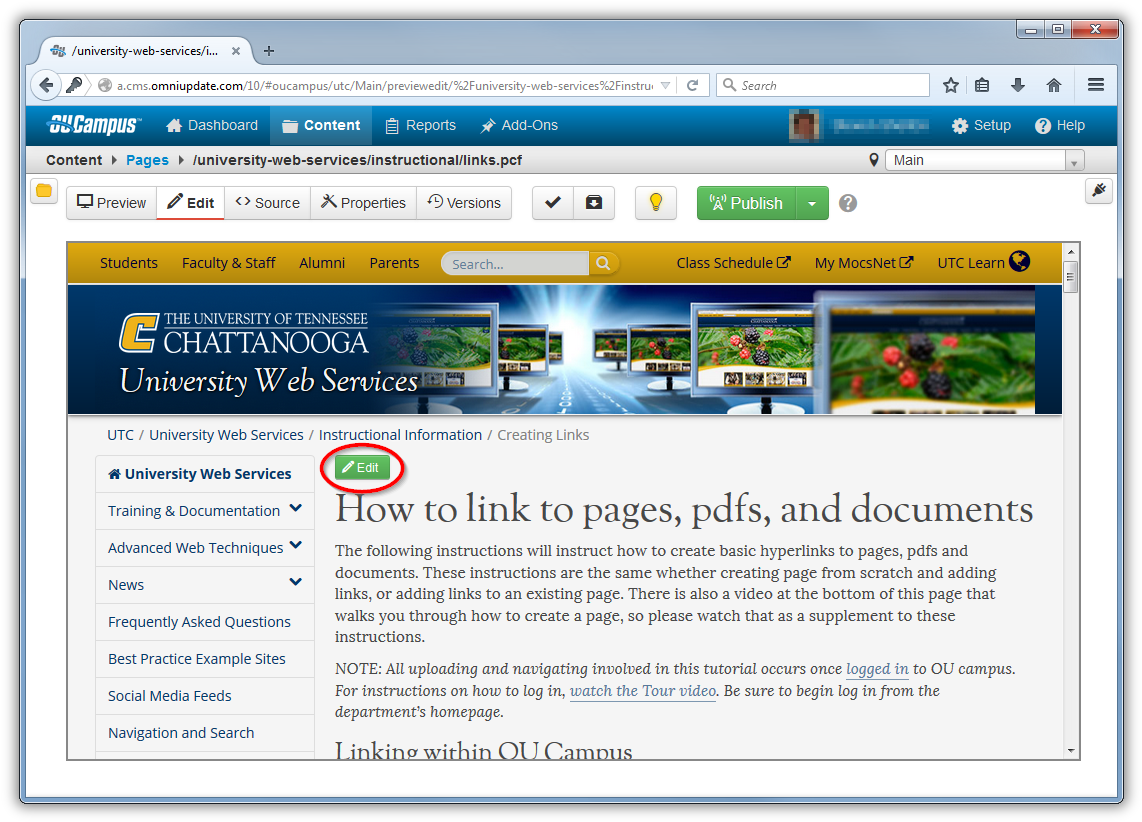Open the Alumni link
Image resolution: width=1142 pixels, height=822 pixels.
tap(322, 263)
